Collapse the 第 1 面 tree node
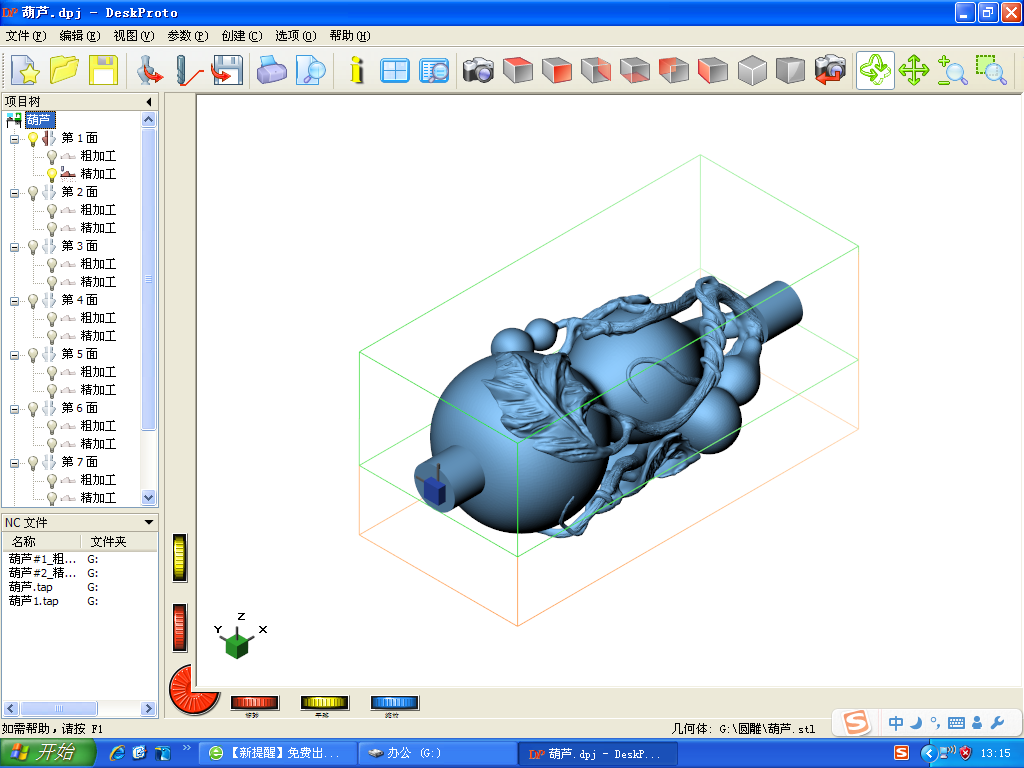1024x768 pixels. click(x=14, y=139)
